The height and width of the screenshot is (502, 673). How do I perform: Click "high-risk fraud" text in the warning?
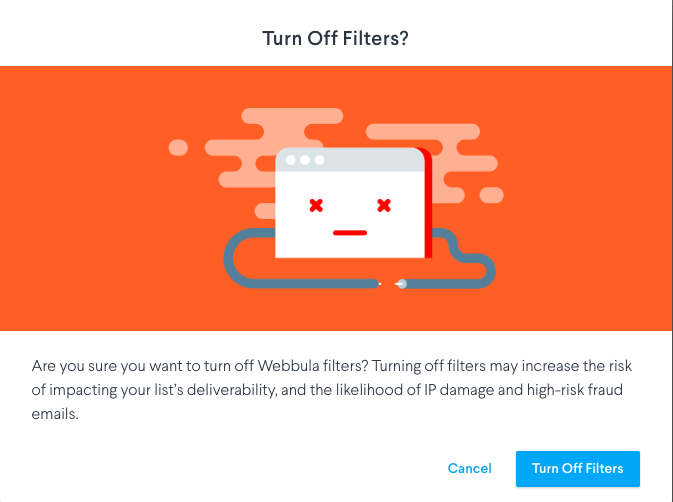pyautogui.click(x=575, y=390)
